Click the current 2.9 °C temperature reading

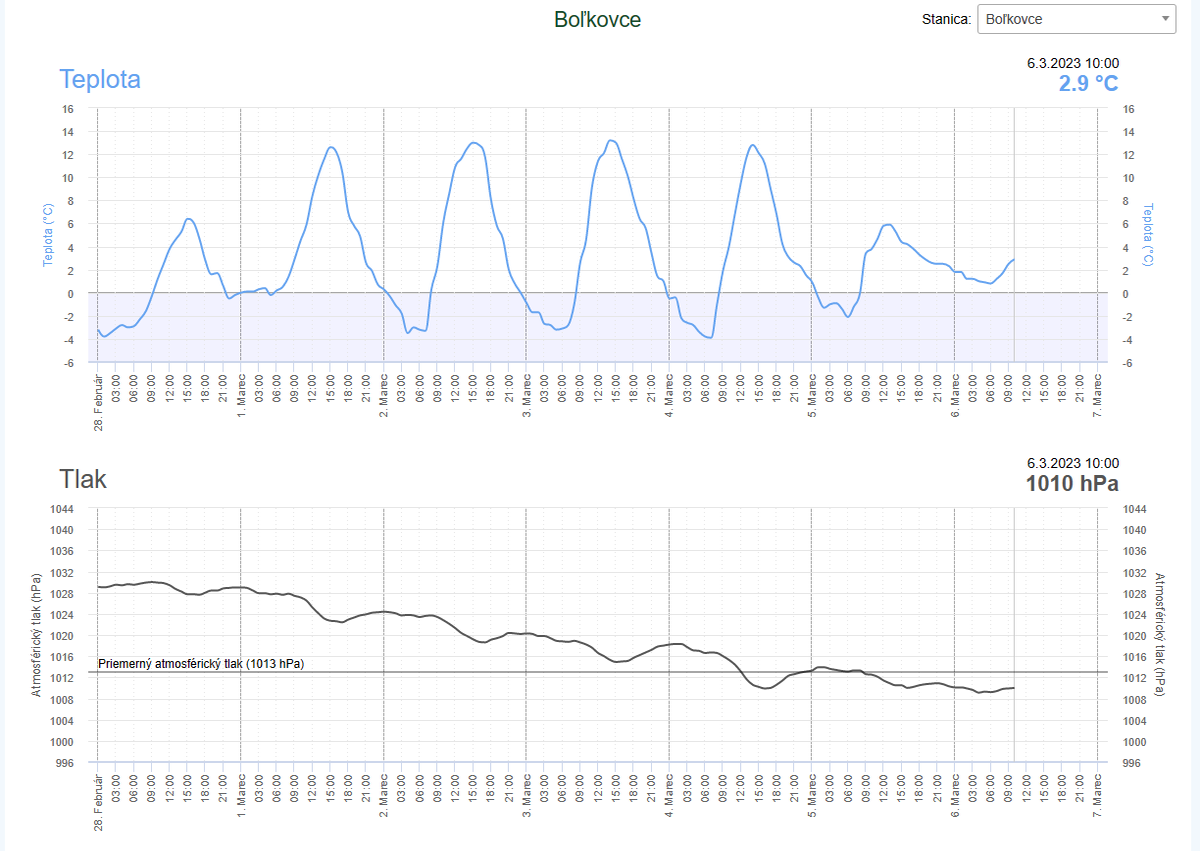click(x=1088, y=84)
